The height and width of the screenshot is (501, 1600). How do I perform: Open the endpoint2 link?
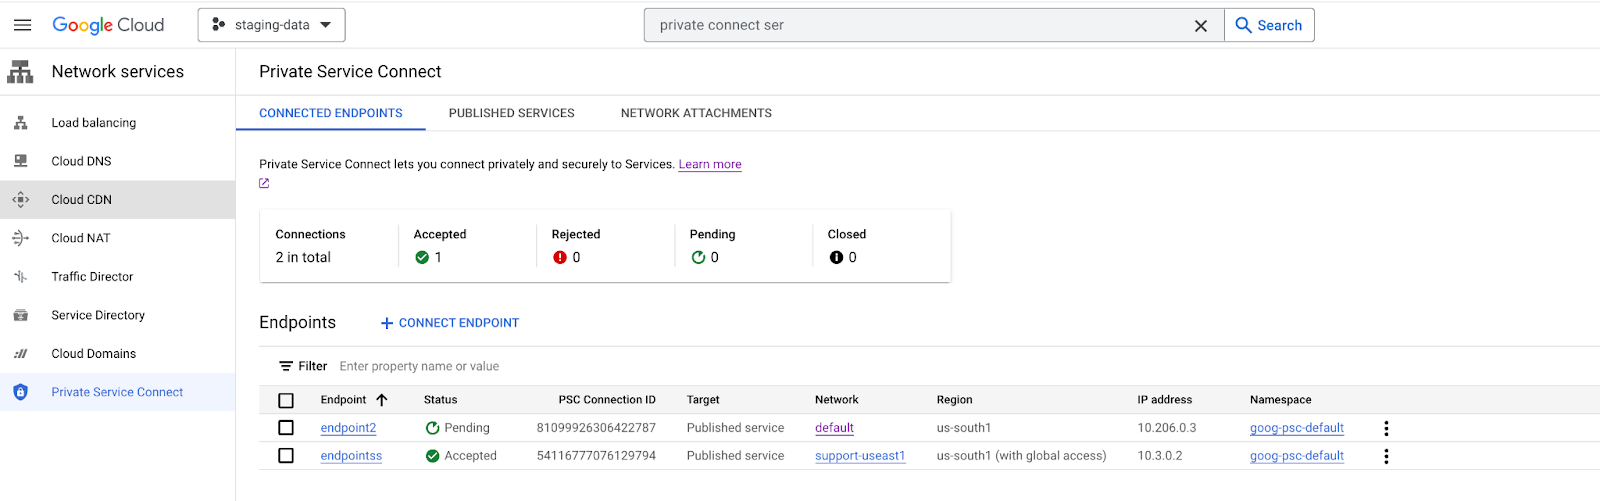point(348,428)
